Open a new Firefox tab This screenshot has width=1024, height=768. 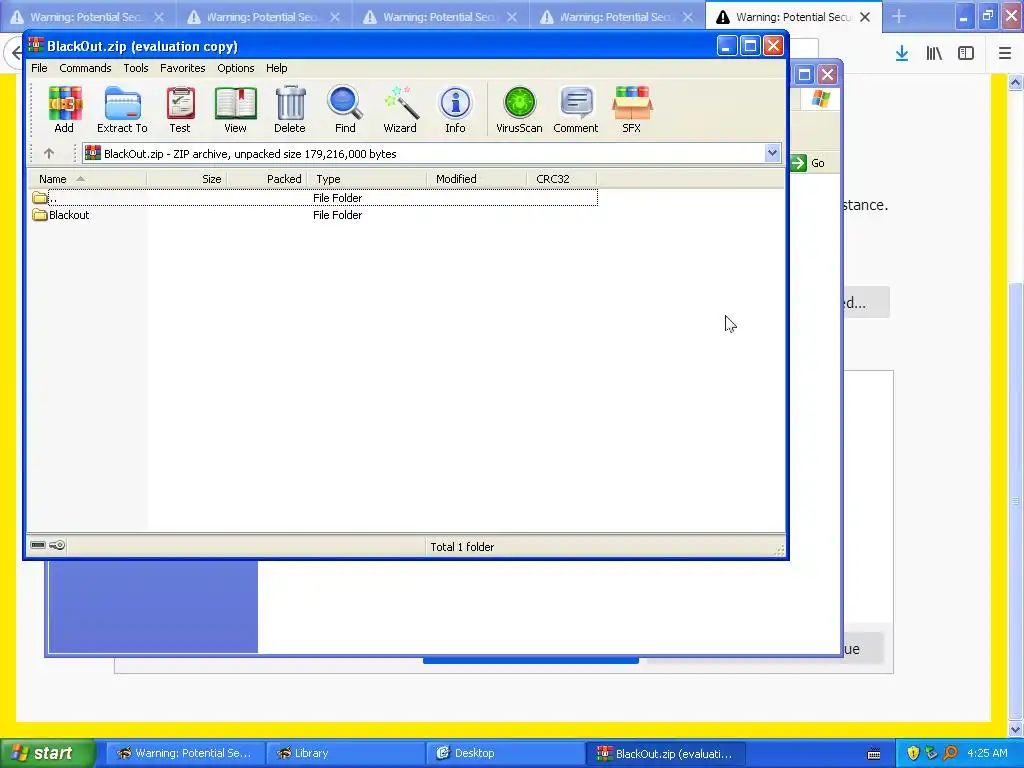pyautogui.click(x=899, y=16)
